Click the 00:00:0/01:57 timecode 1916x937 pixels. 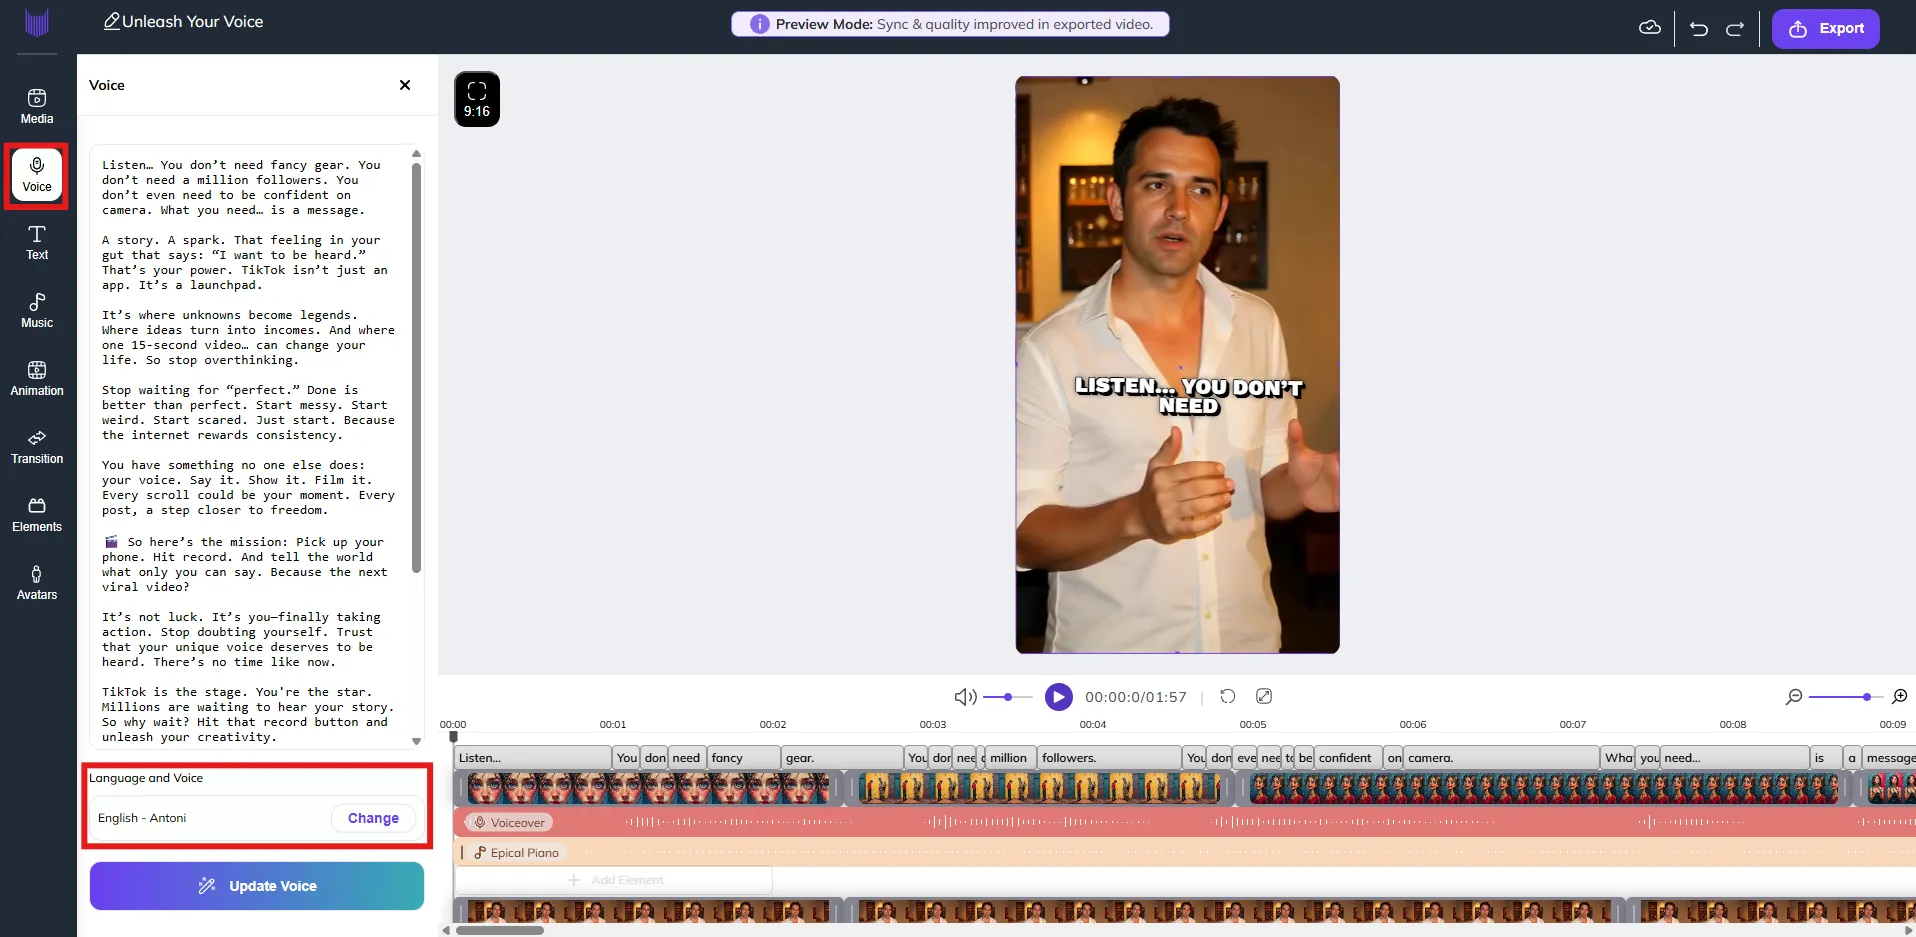(1136, 697)
